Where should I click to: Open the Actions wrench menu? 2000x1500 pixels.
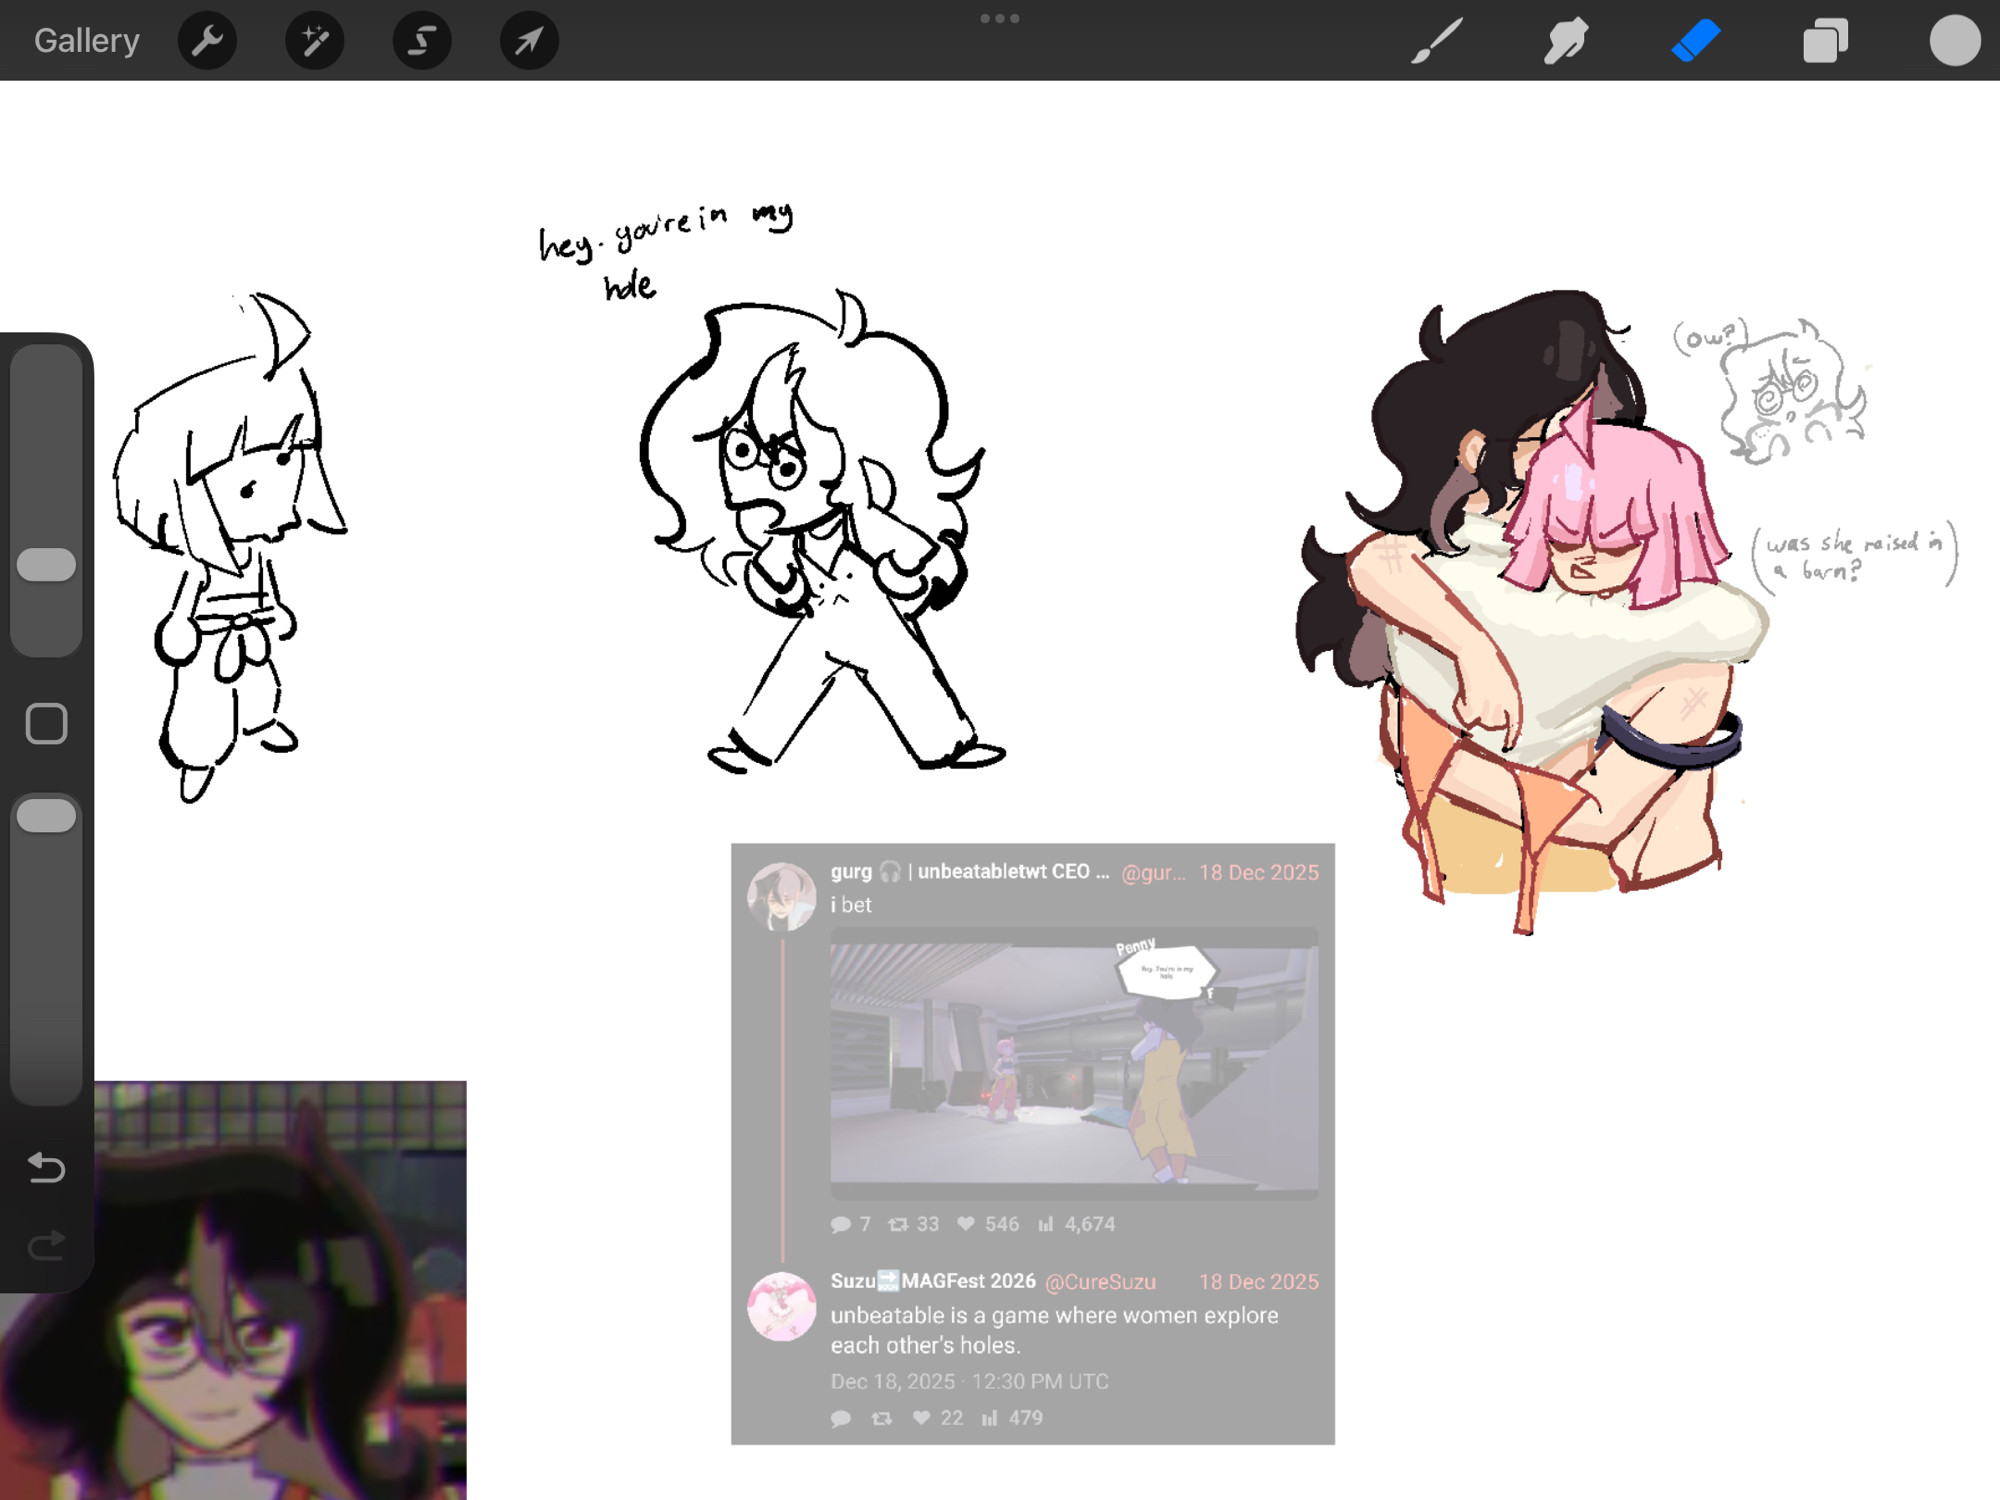pyautogui.click(x=207, y=41)
